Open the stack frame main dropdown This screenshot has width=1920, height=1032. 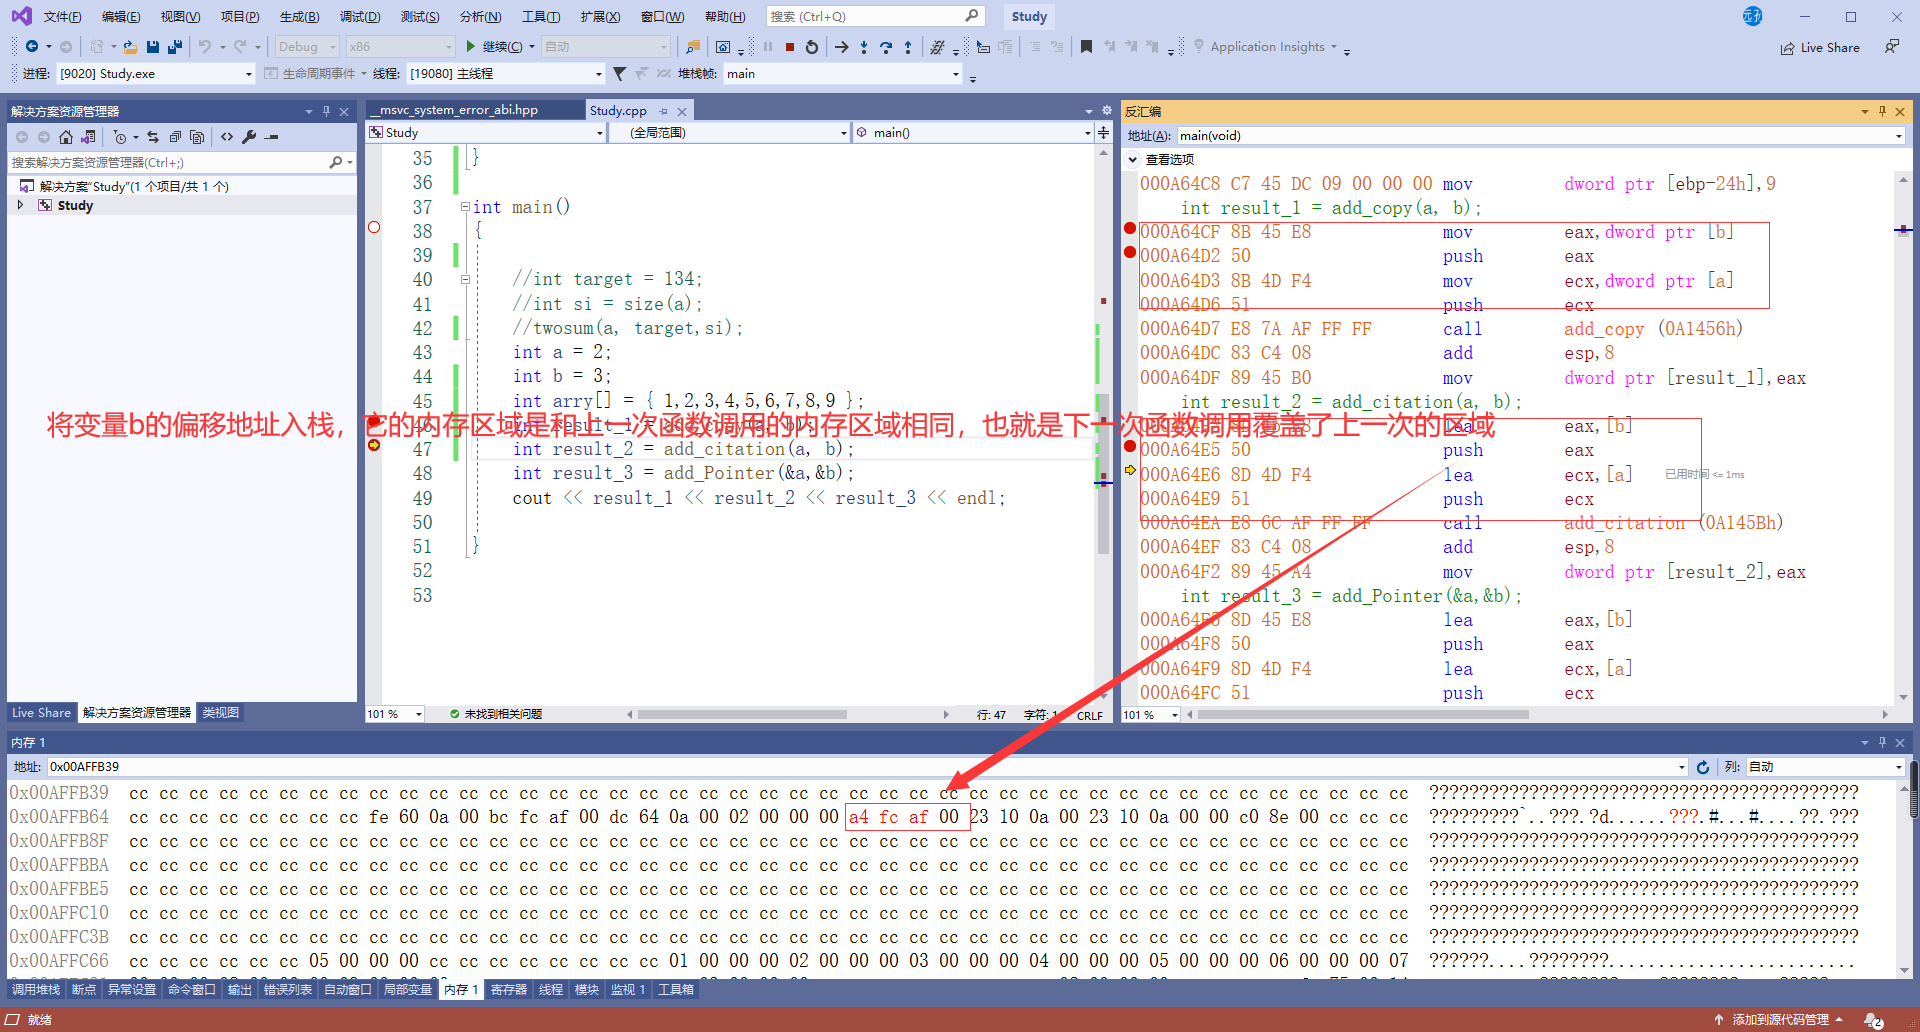[843, 74]
